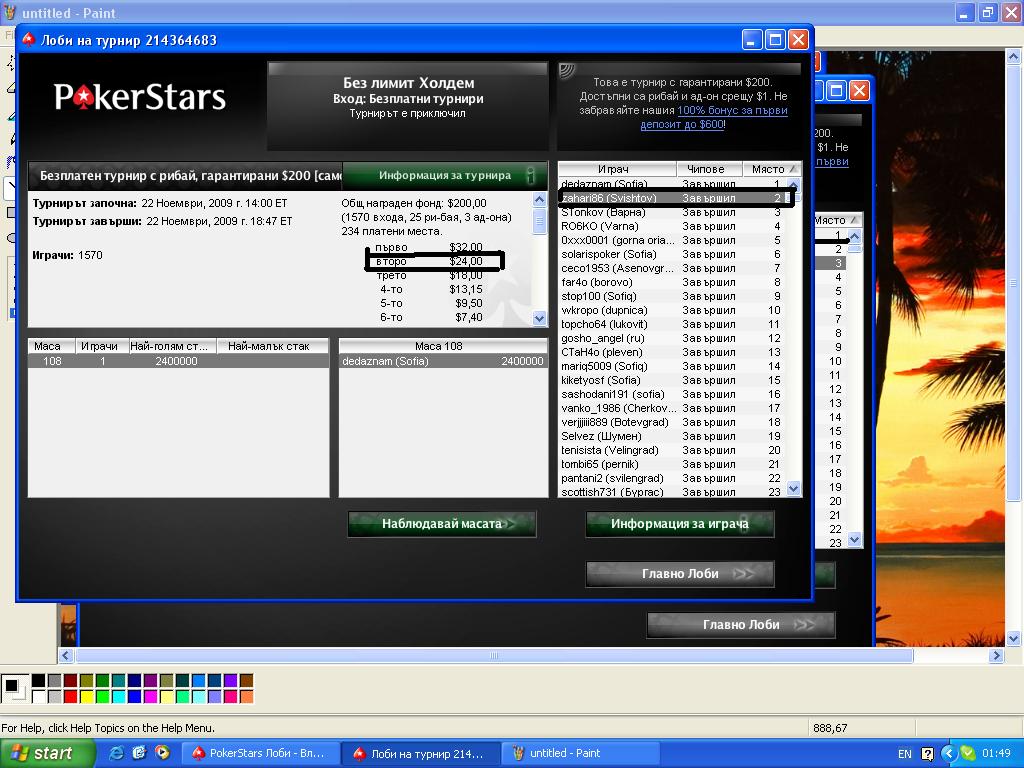Select player solarispoker (Sofia) in the list

pyautogui.click(x=671, y=254)
